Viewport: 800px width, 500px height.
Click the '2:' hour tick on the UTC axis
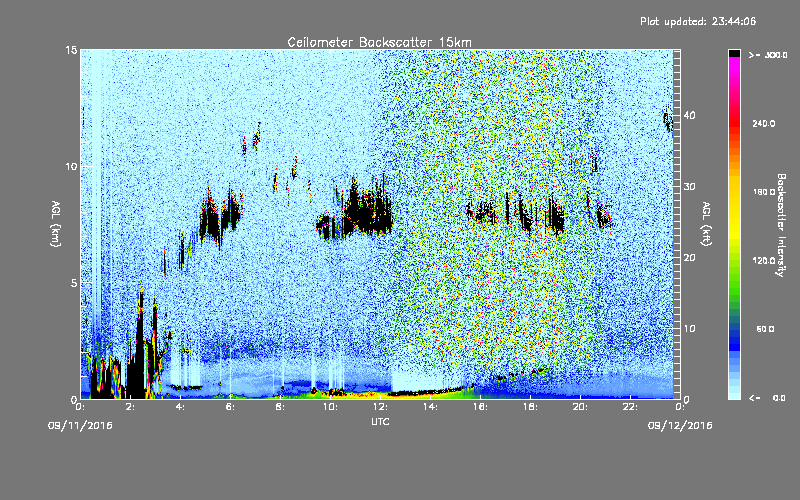click(x=131, y=407)
